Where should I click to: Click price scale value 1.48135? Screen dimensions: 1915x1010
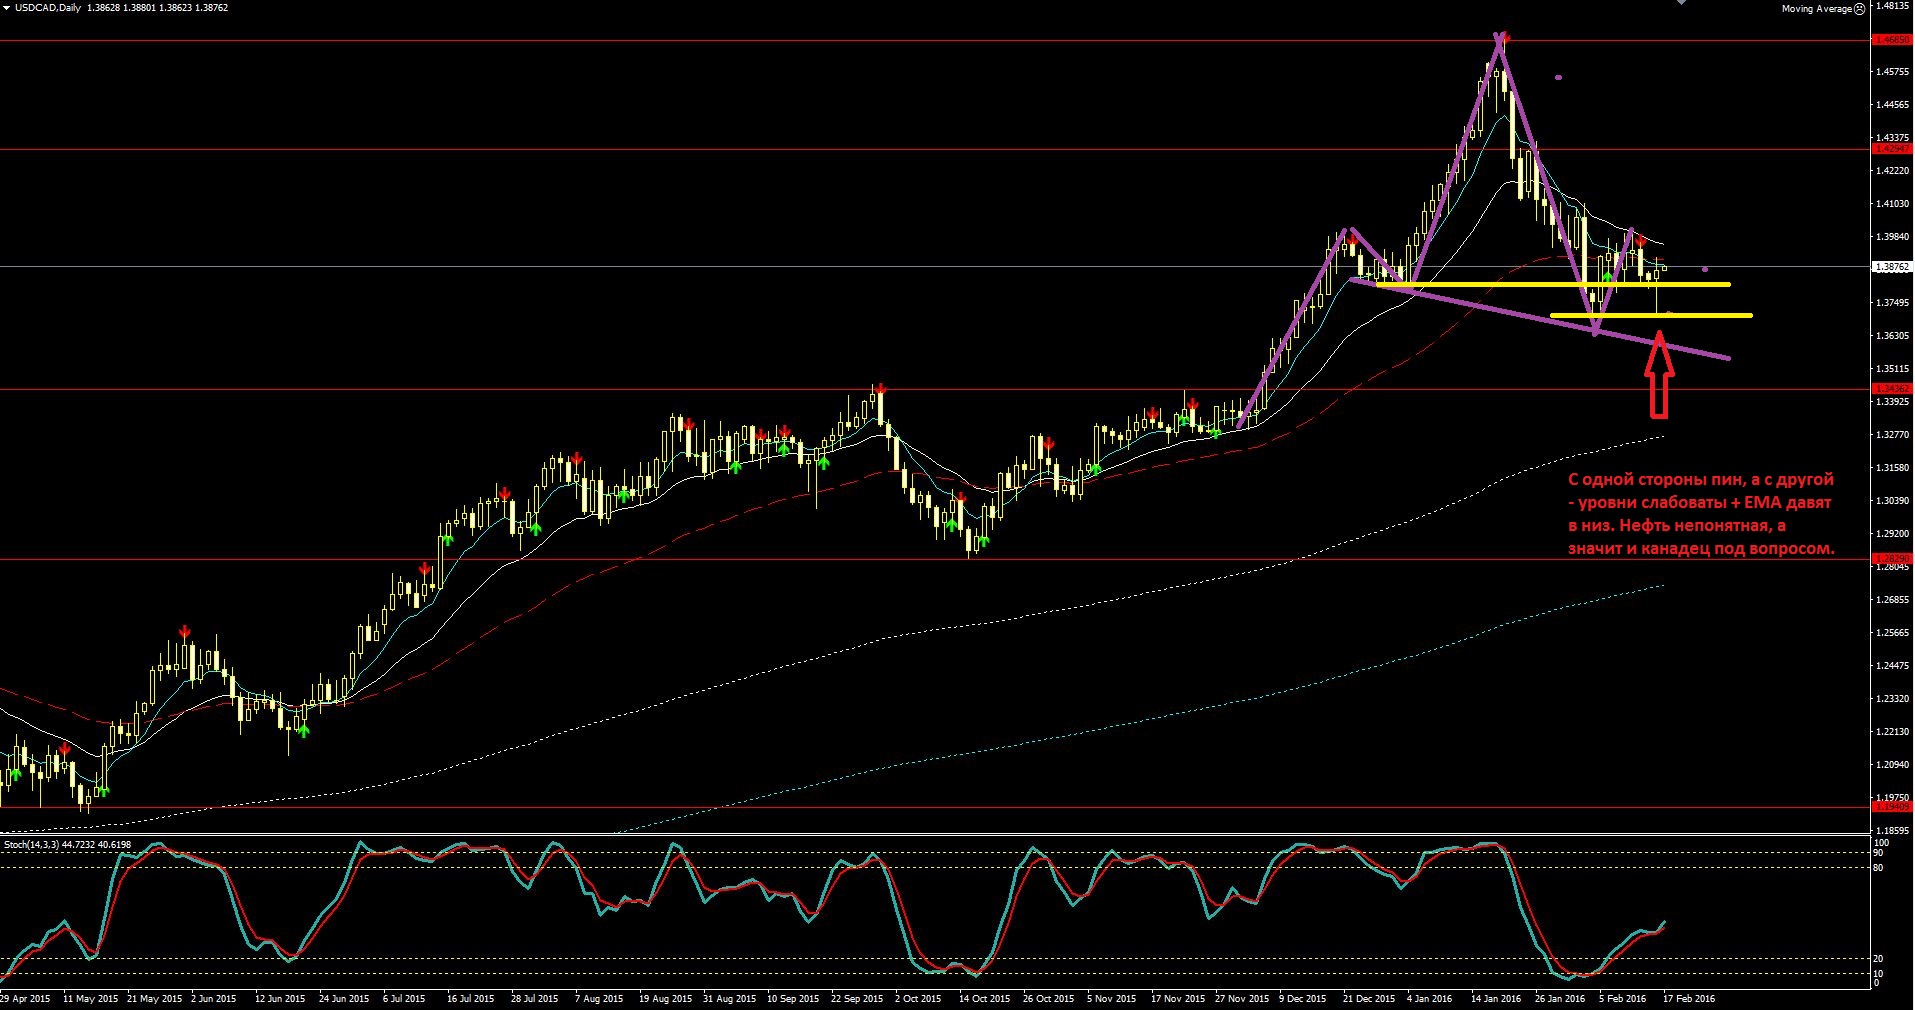(1891, 6)
